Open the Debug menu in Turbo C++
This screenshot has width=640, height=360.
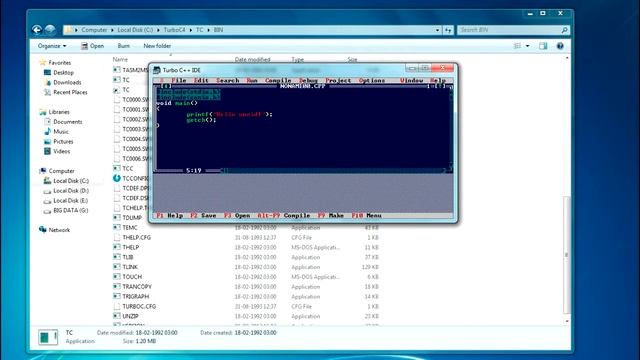(308, 80)
